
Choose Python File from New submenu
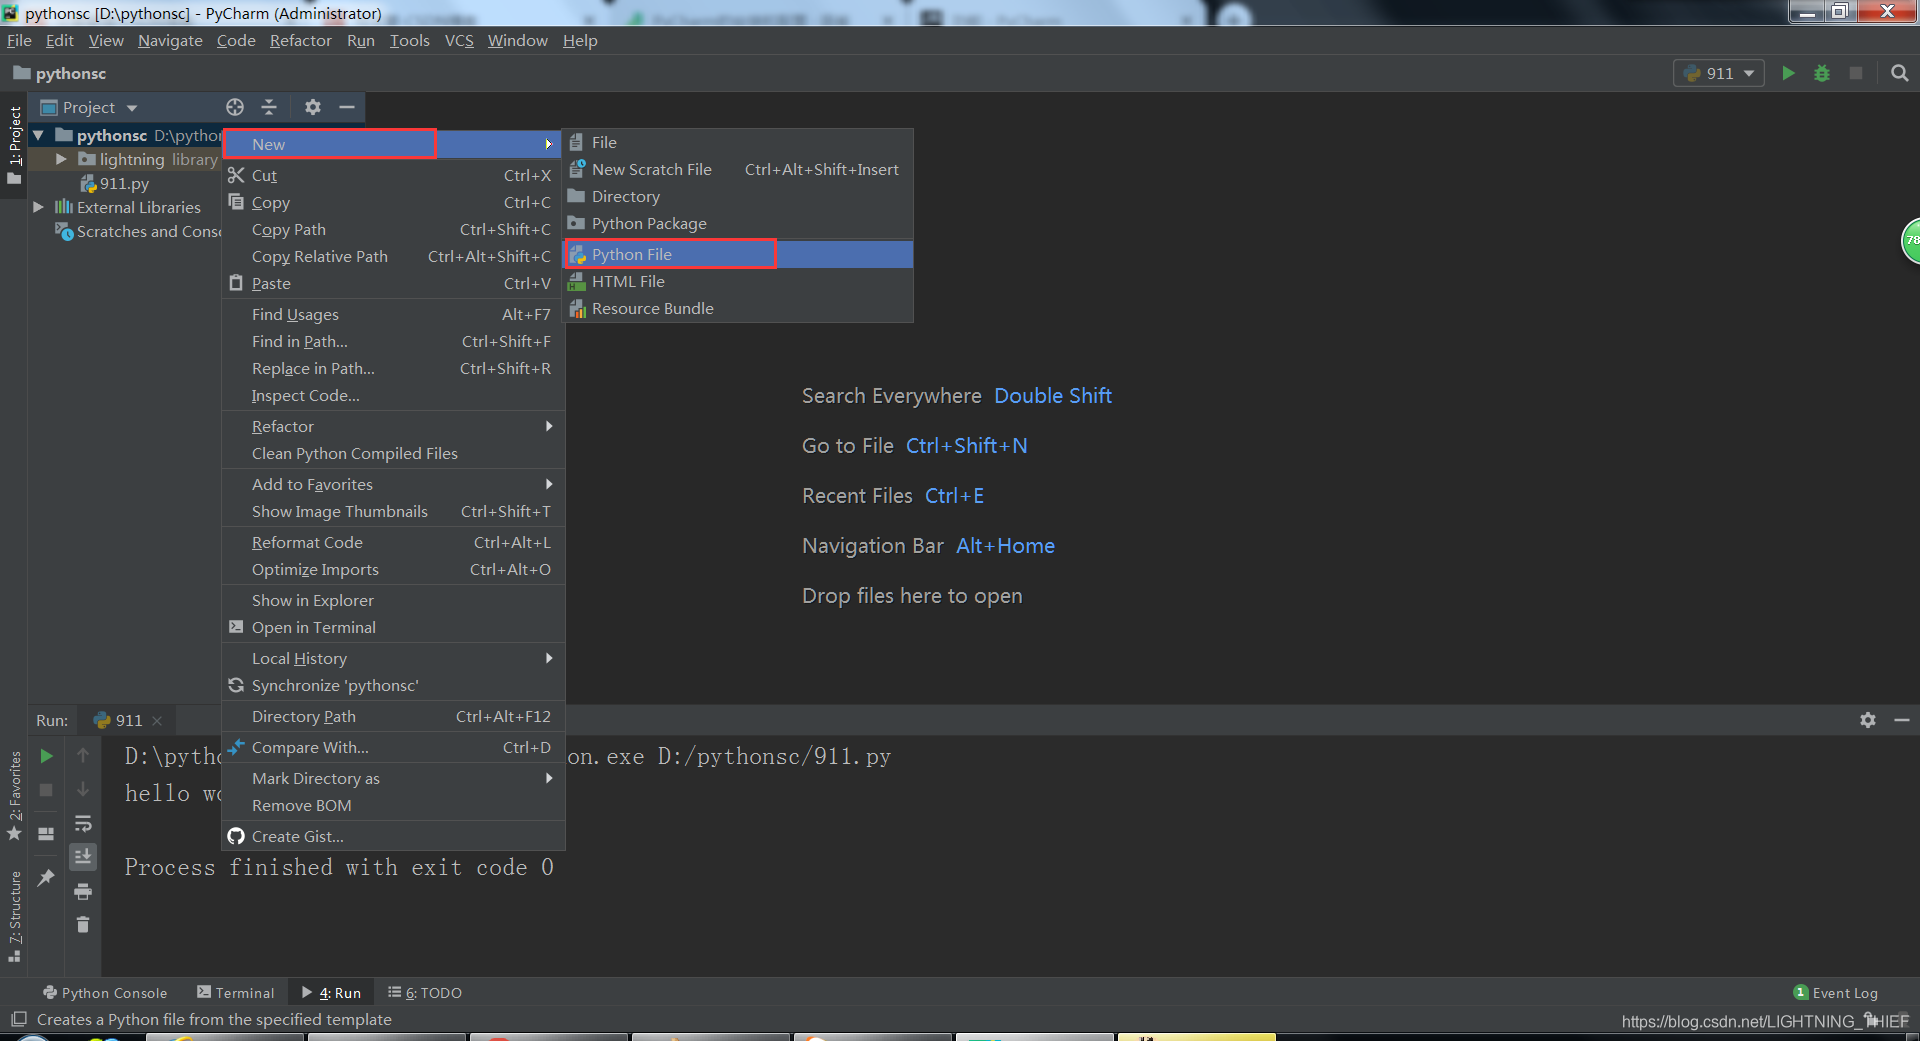[739, 254]
